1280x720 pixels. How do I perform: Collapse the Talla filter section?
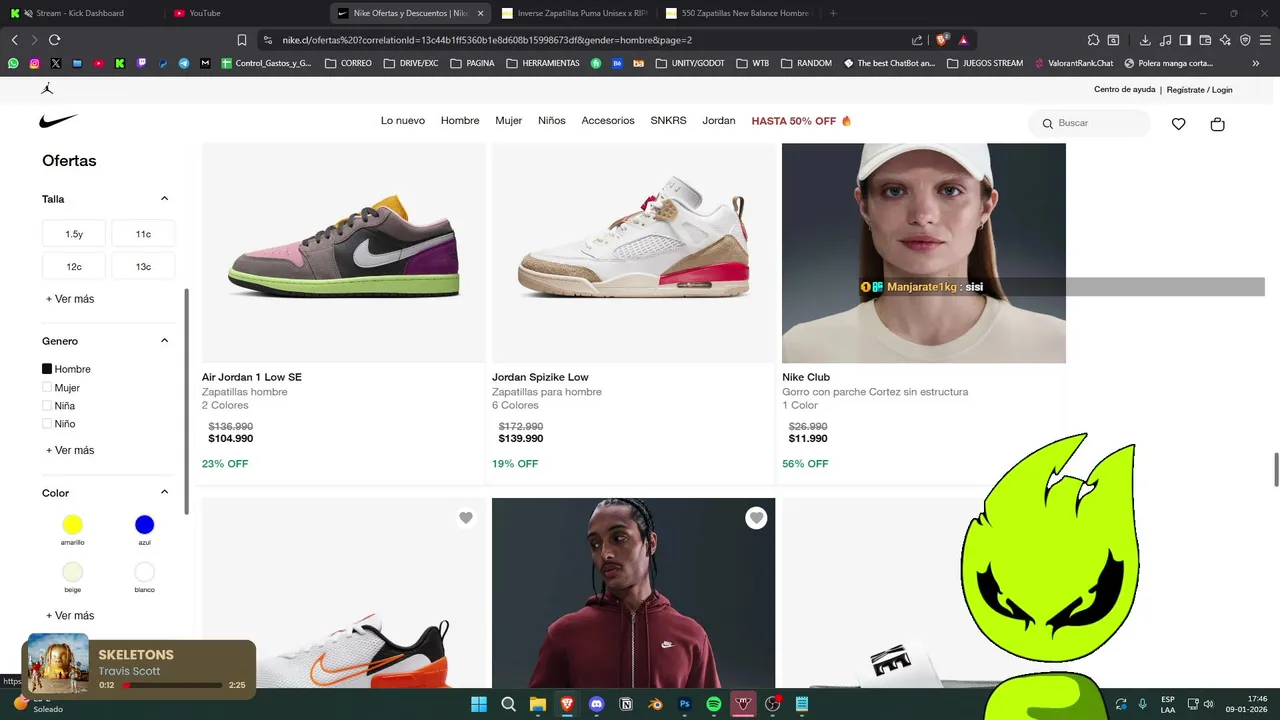tap(165, 198)
